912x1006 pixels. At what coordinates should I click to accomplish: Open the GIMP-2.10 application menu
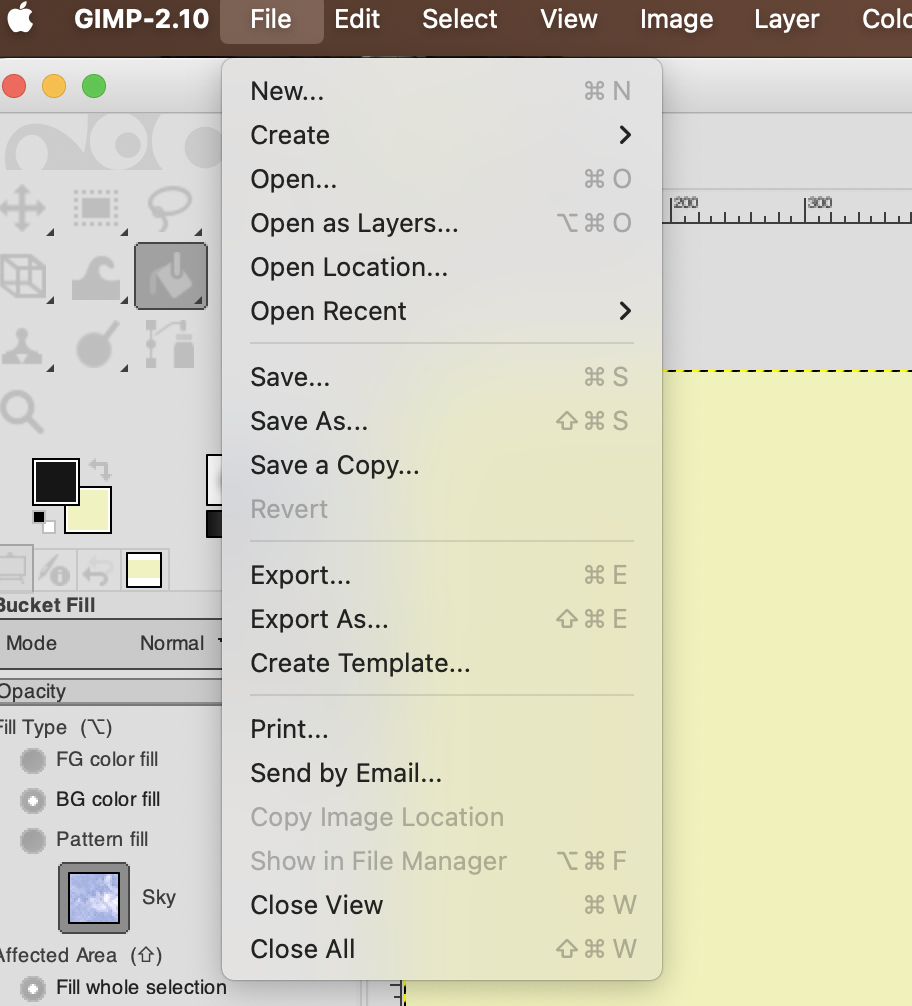coord(141,20)
